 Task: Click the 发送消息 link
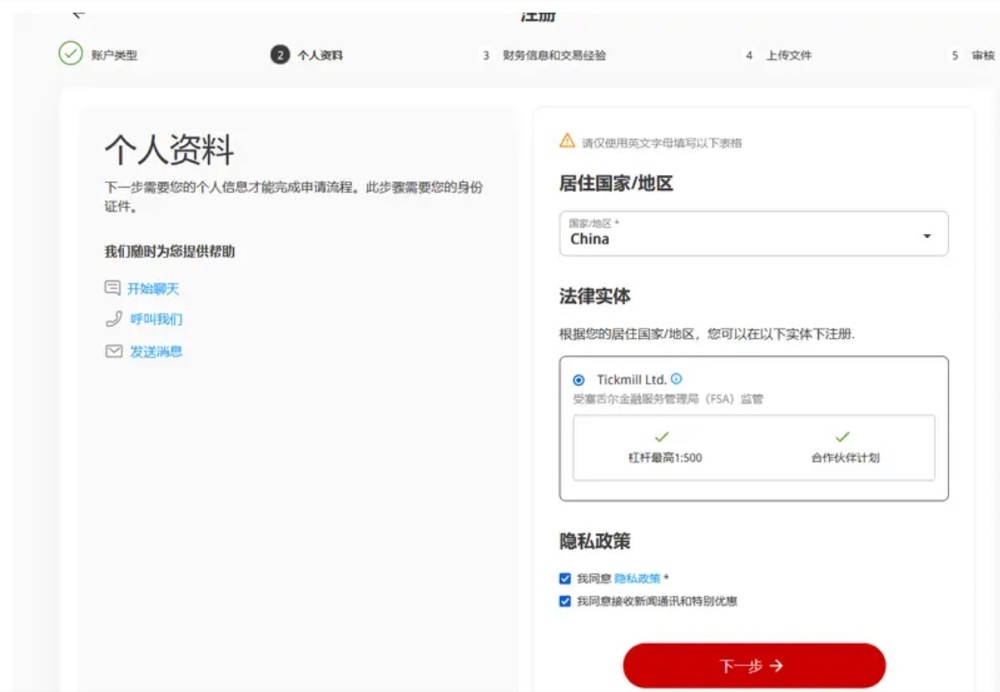click(156, 351)
